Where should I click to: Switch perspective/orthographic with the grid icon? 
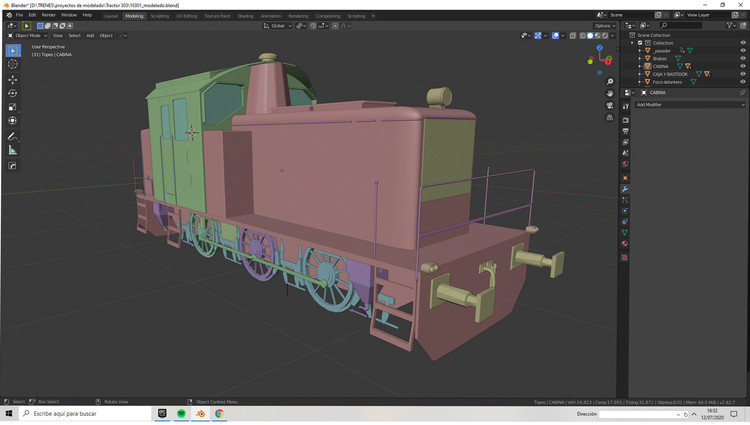[x=610, y=118]
